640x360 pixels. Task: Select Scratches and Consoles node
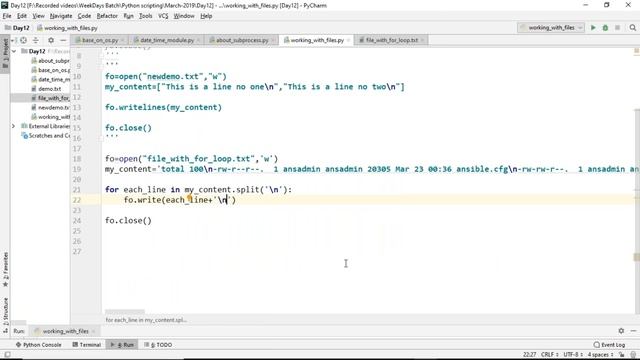click(45, 136)
